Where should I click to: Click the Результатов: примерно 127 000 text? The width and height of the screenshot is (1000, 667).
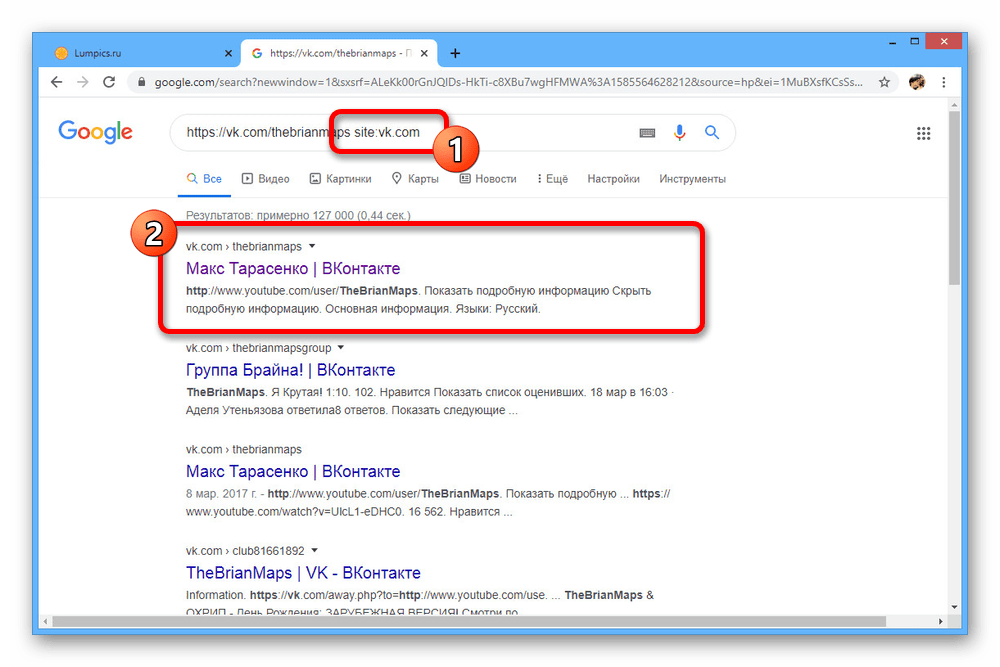[298, 216]
